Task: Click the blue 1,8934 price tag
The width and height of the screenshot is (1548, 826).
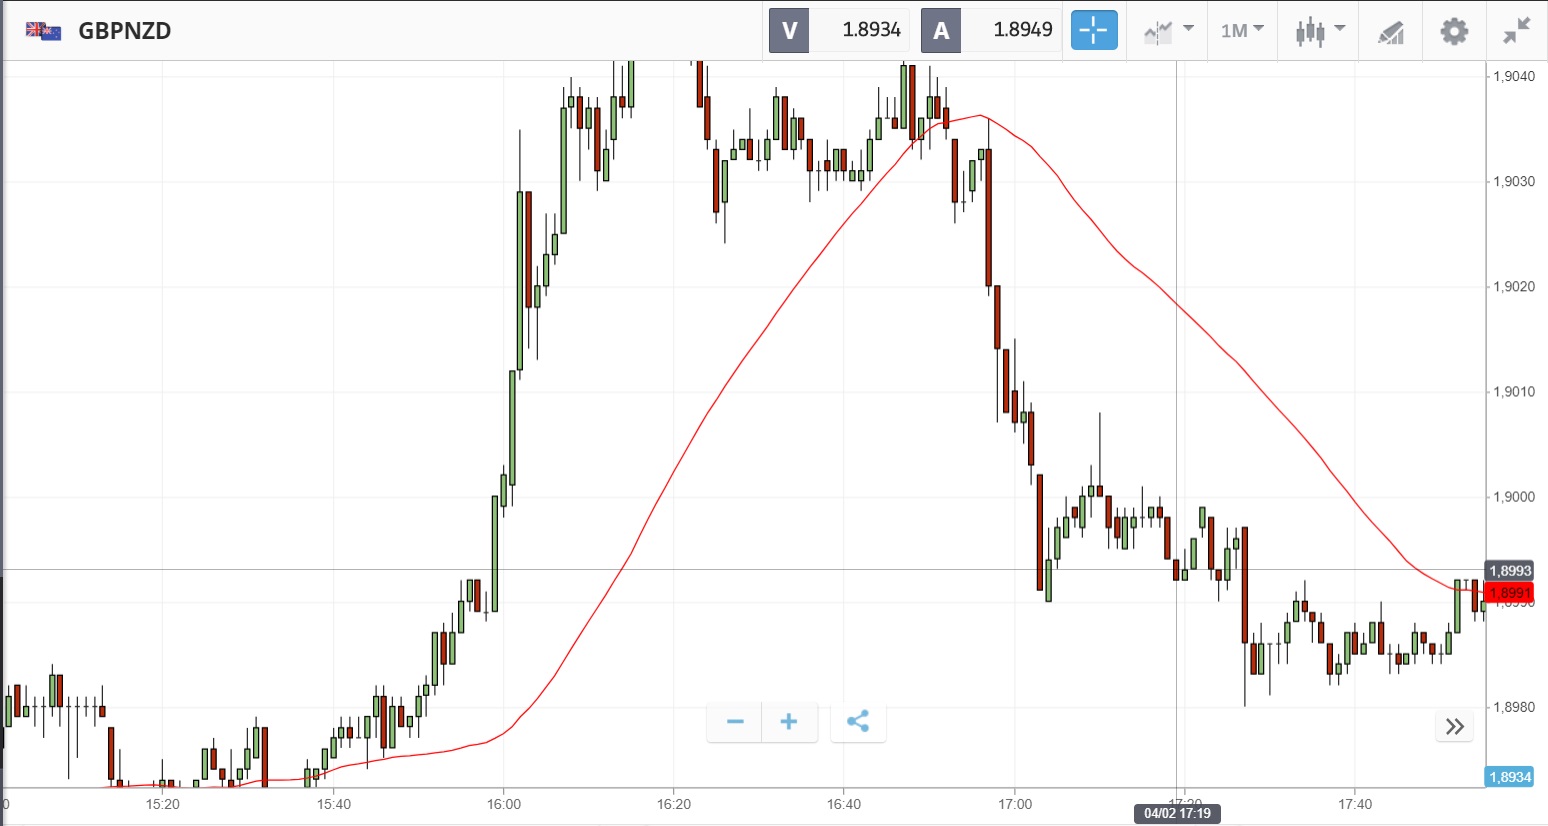Action: pyautogui.click(x=1509, y=777)
